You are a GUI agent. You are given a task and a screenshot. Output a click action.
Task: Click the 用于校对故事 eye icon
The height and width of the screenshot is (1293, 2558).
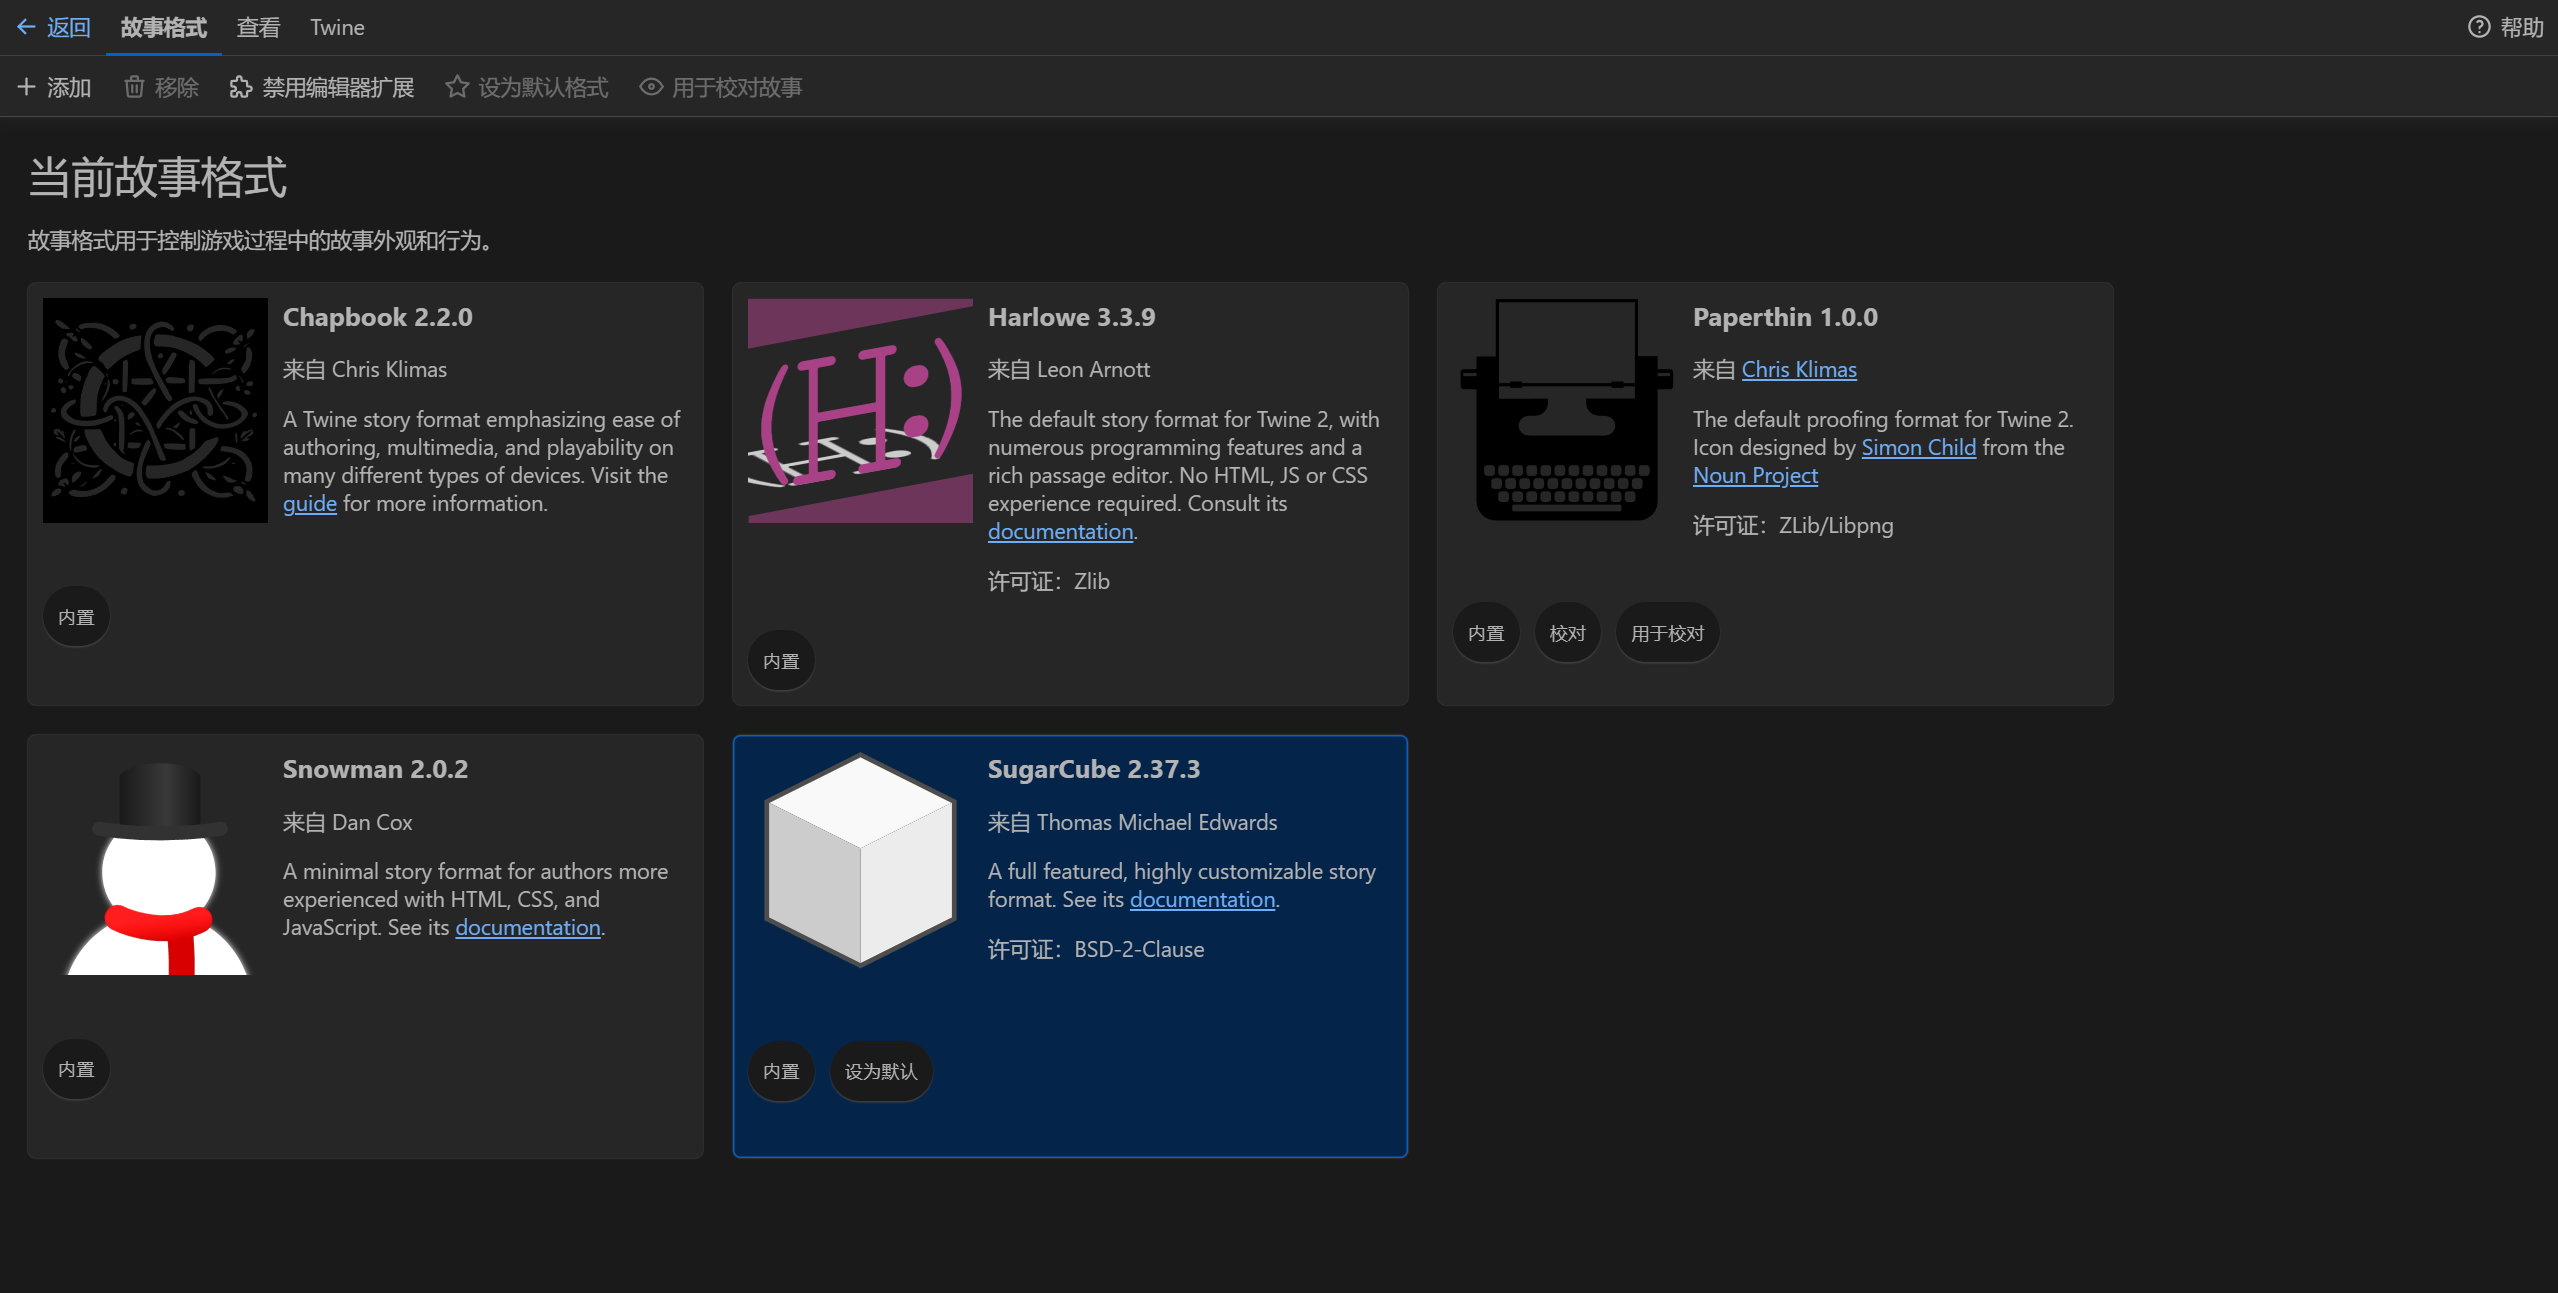point(651,87)
